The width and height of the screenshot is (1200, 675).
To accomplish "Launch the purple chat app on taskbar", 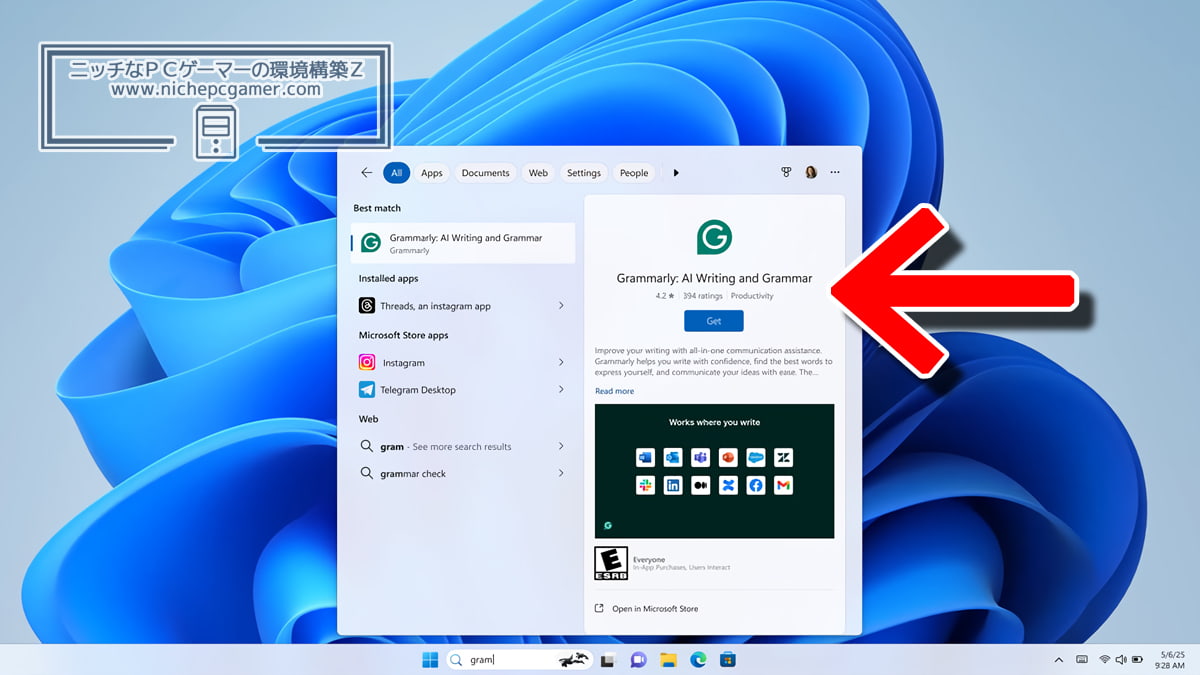I will click(638, 659).
